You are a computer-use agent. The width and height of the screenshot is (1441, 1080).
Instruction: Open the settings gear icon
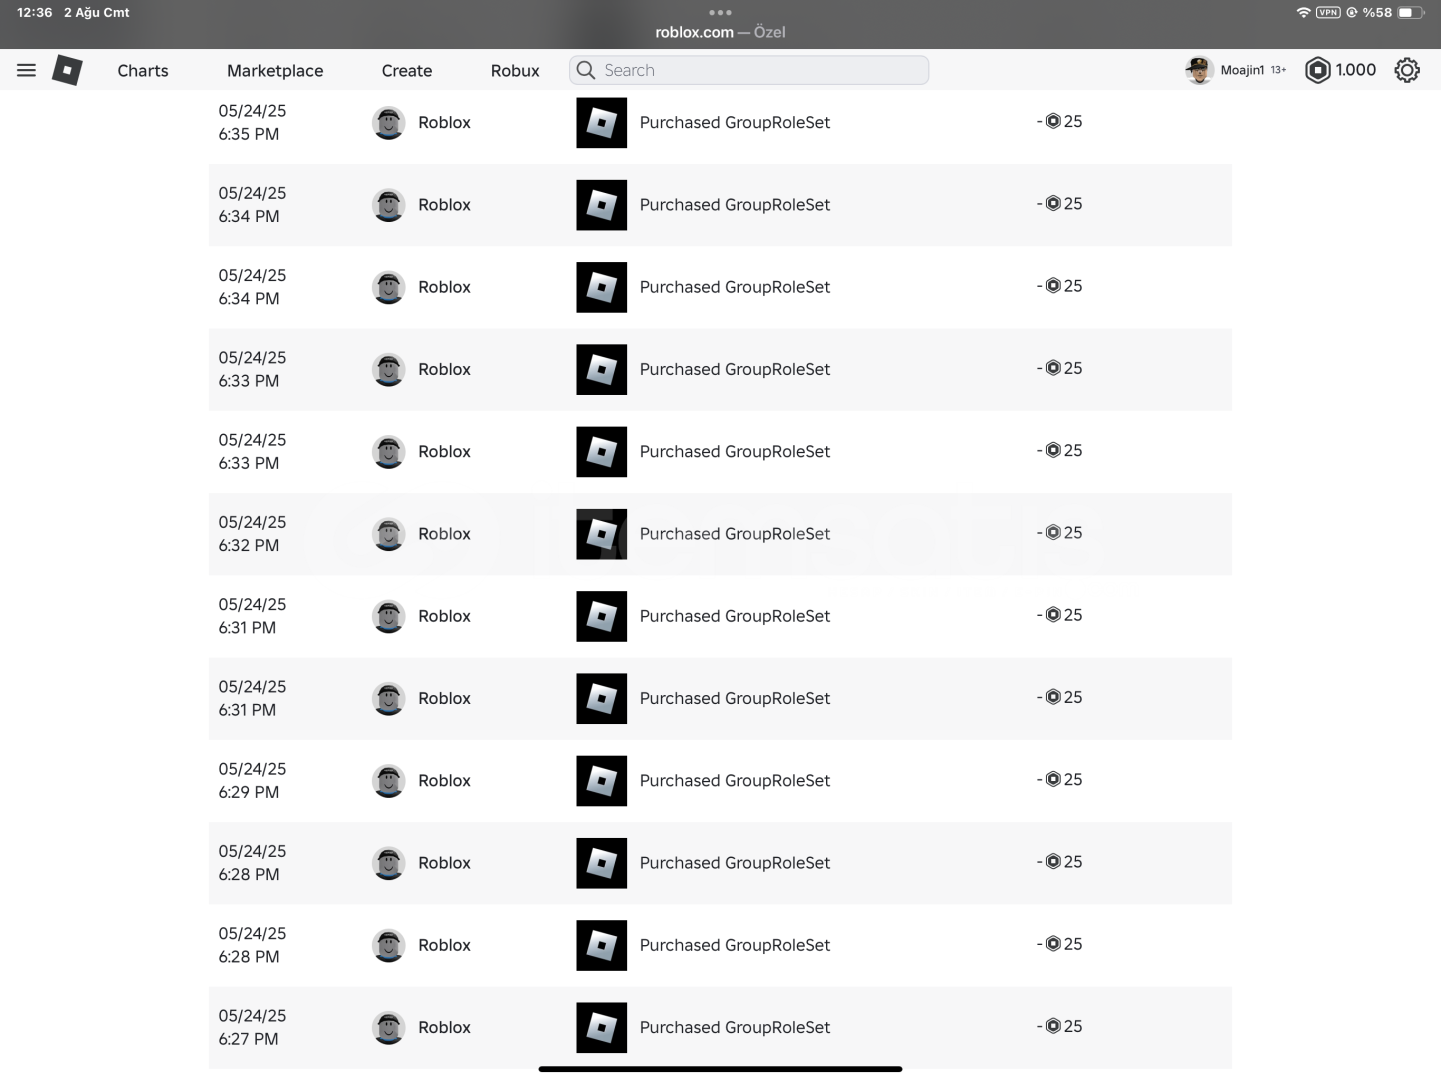(1407, 70)
